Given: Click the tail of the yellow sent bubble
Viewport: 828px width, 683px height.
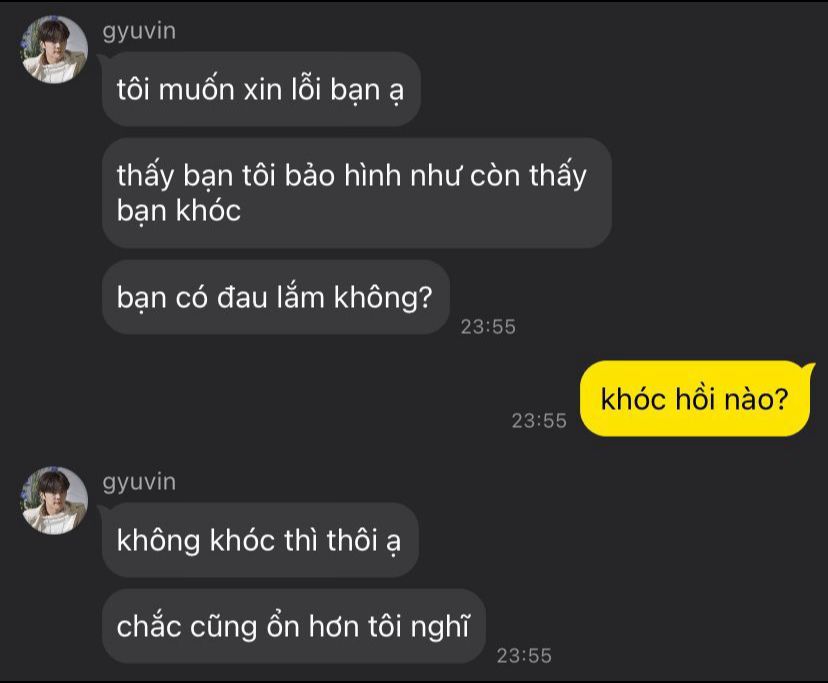Looking at the screenshot, I should click(809, 367).
